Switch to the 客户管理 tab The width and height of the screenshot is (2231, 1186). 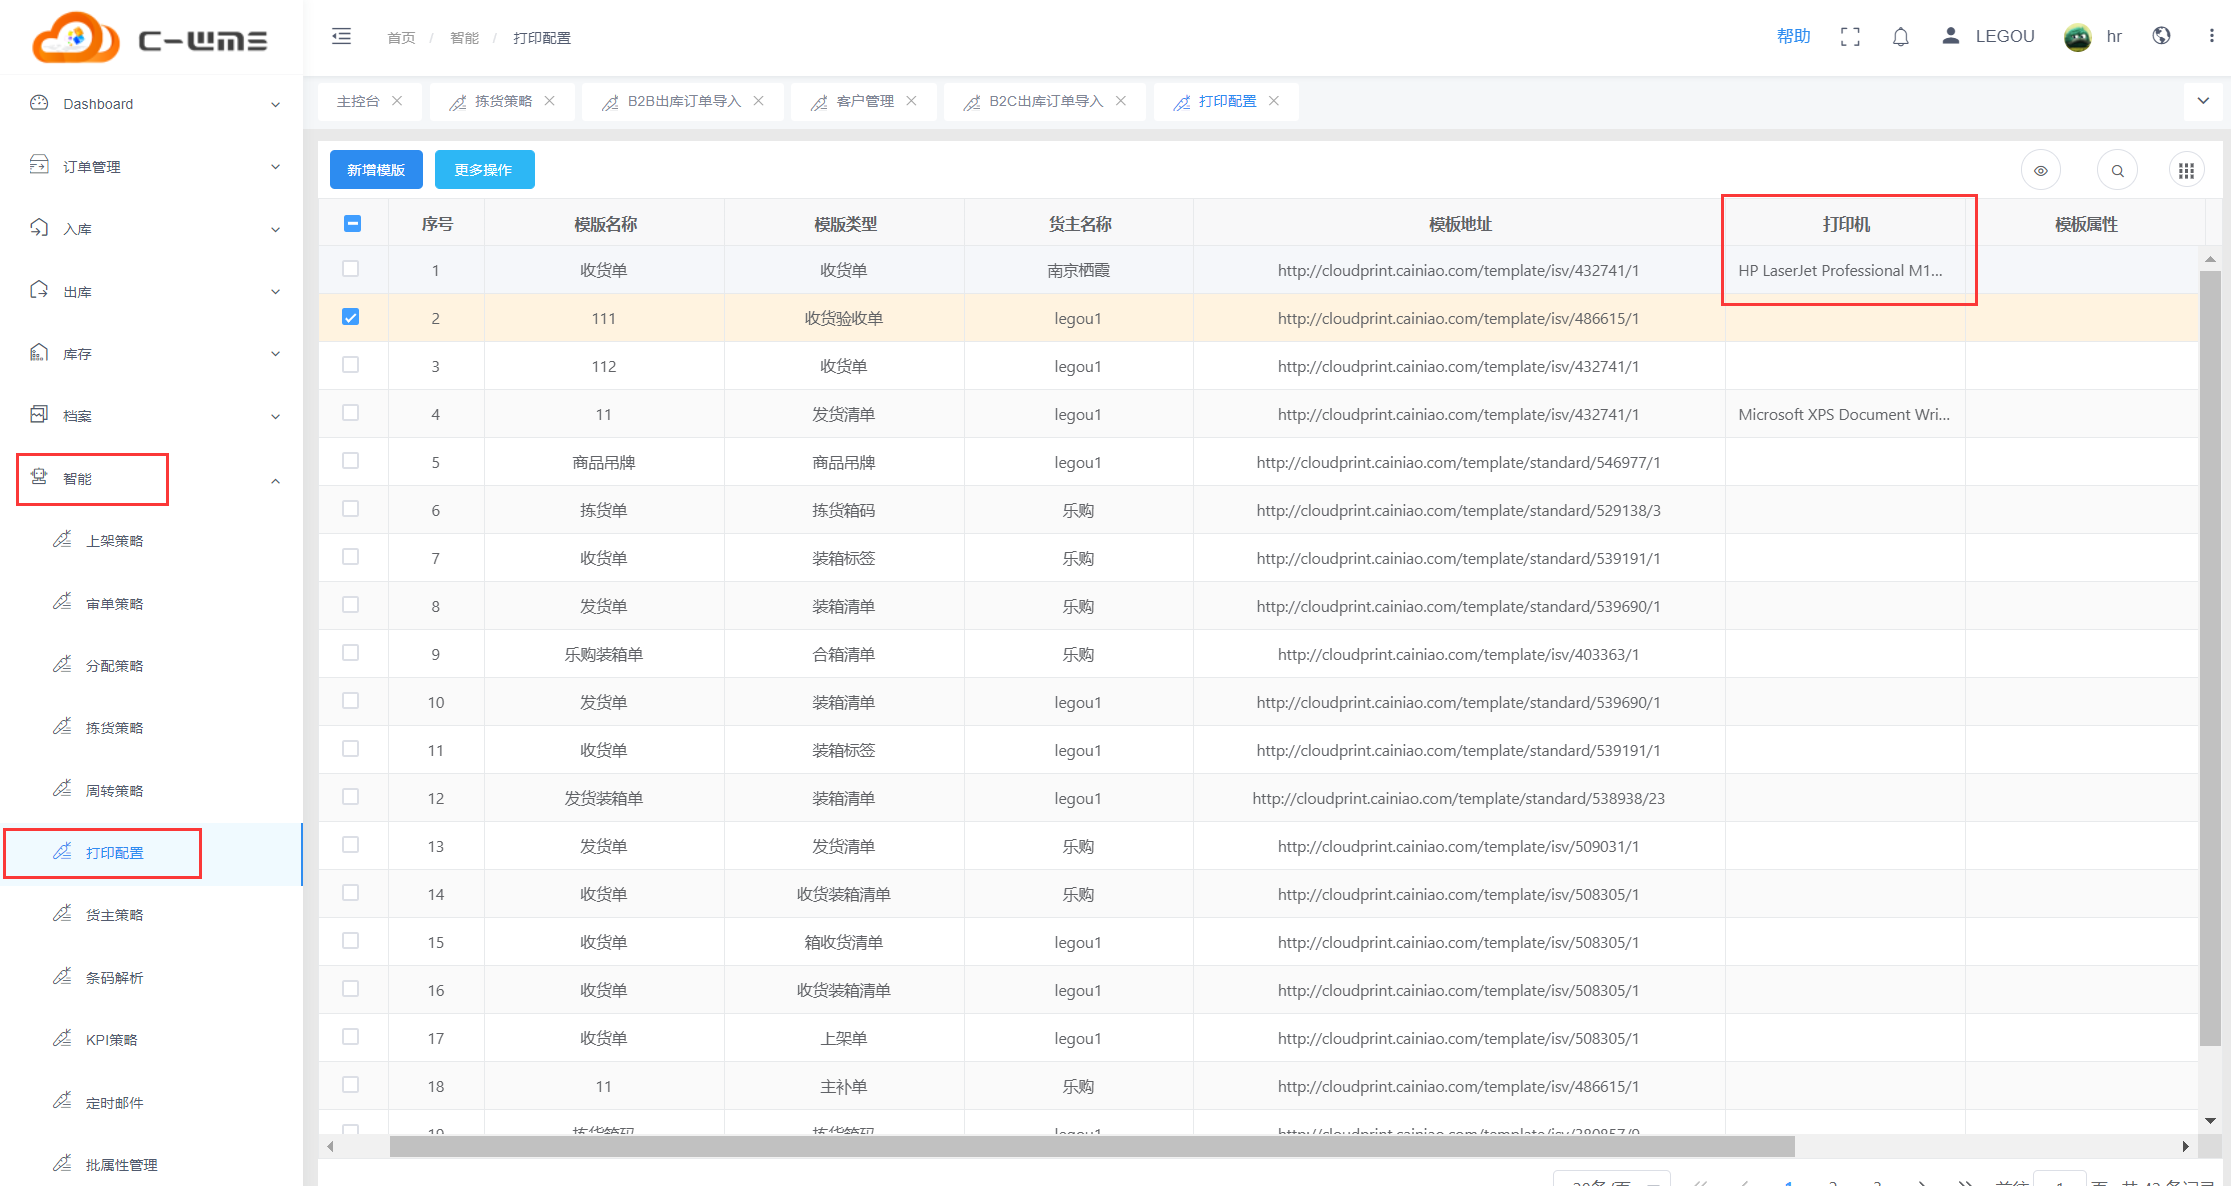[x=865, y=101]
